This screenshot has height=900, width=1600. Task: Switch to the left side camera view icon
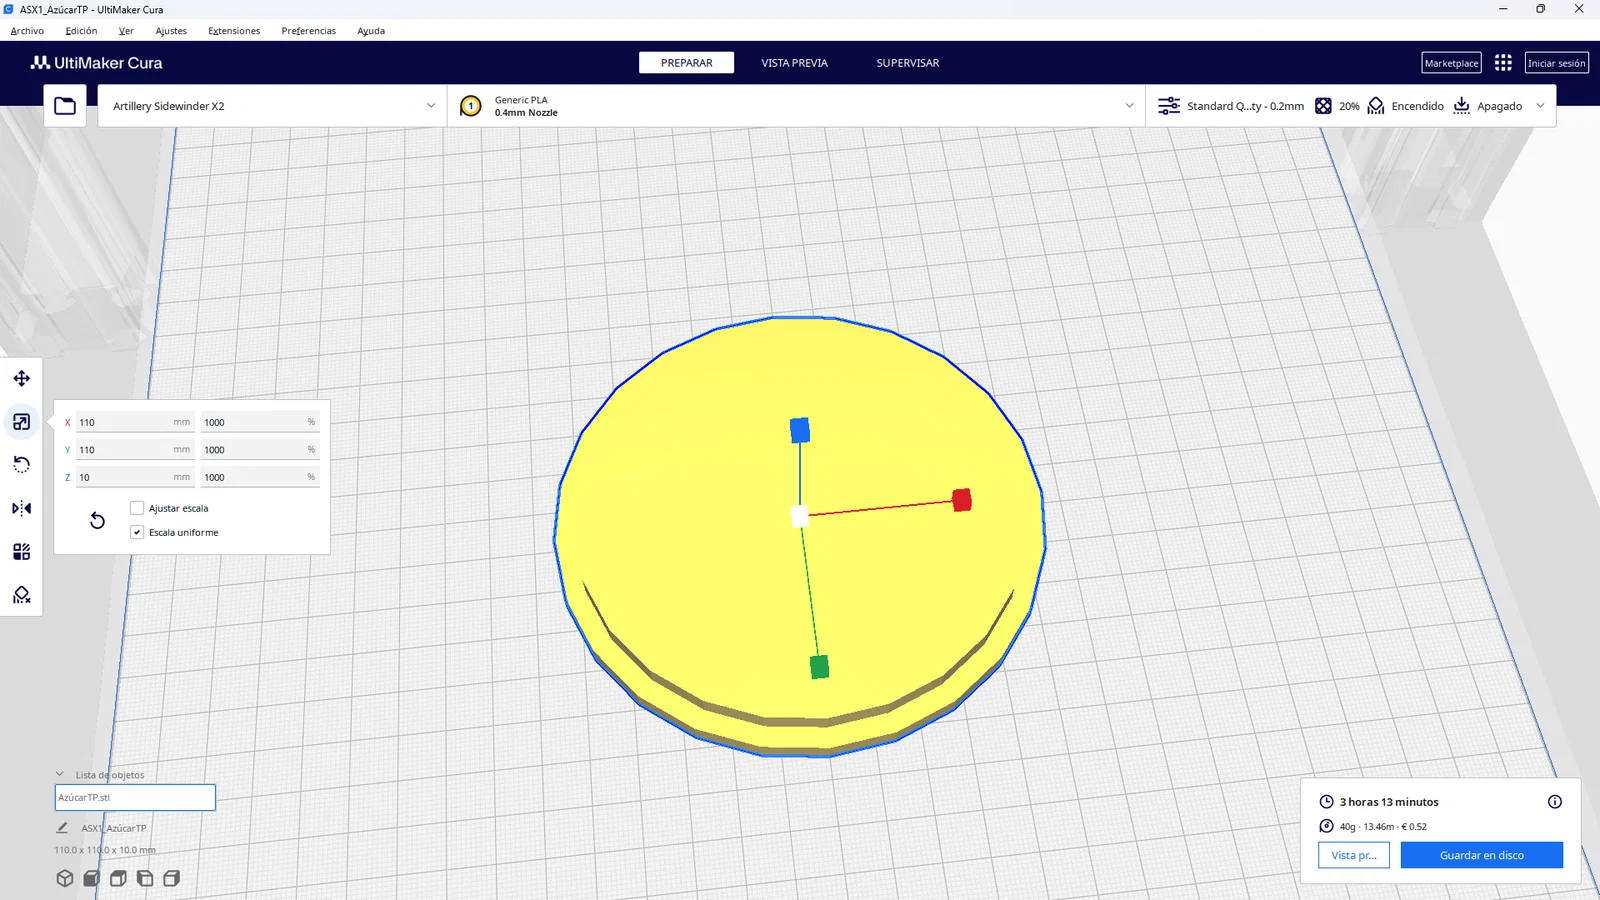coord(145,878)
